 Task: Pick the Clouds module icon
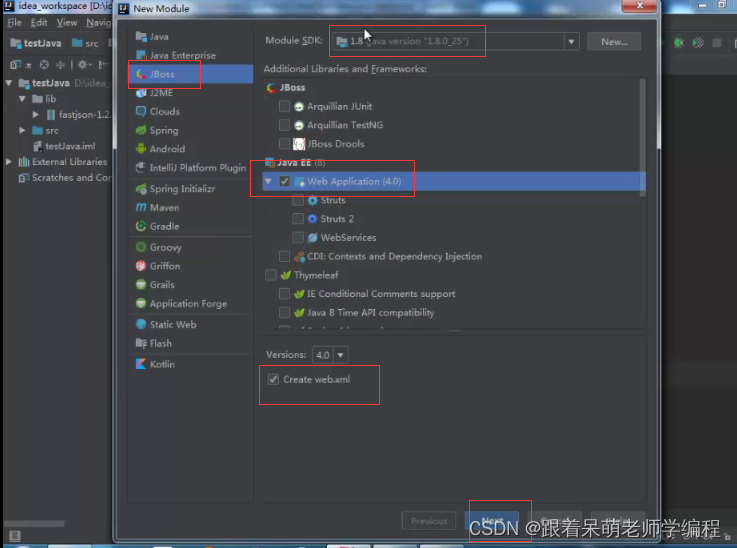141,111
